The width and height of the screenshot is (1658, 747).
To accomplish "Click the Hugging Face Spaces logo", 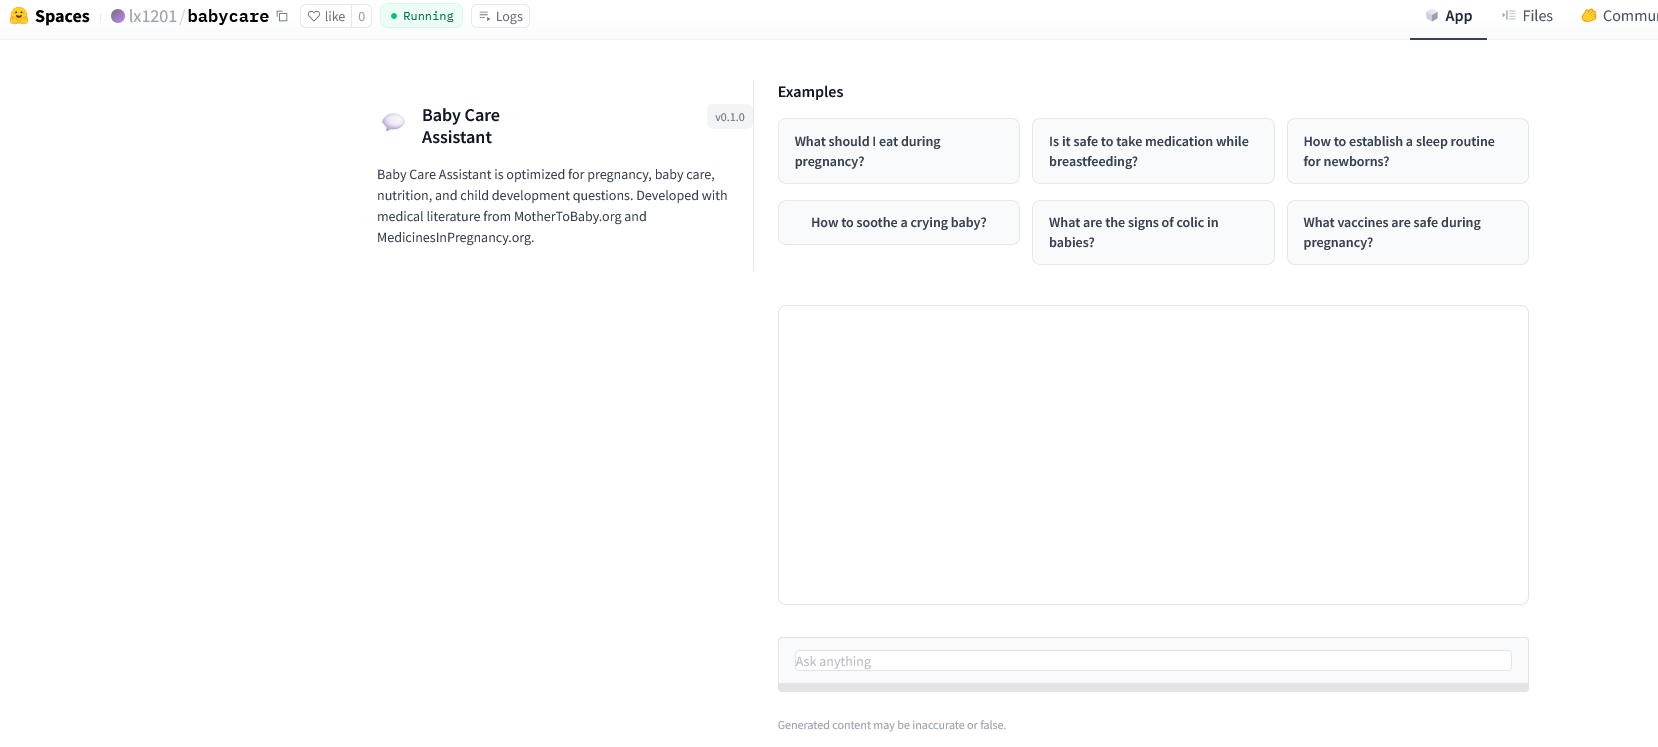I will click(x=19, y=16).
